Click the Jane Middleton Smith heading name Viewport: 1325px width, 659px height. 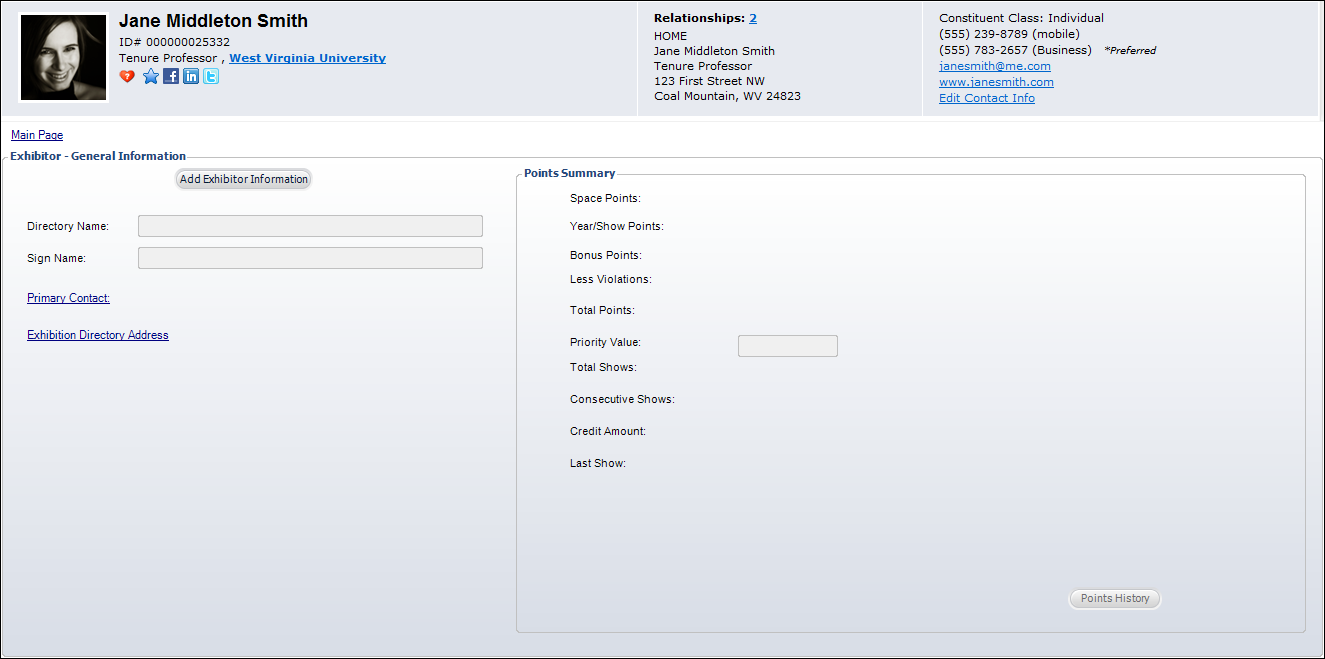coord(213,21)
